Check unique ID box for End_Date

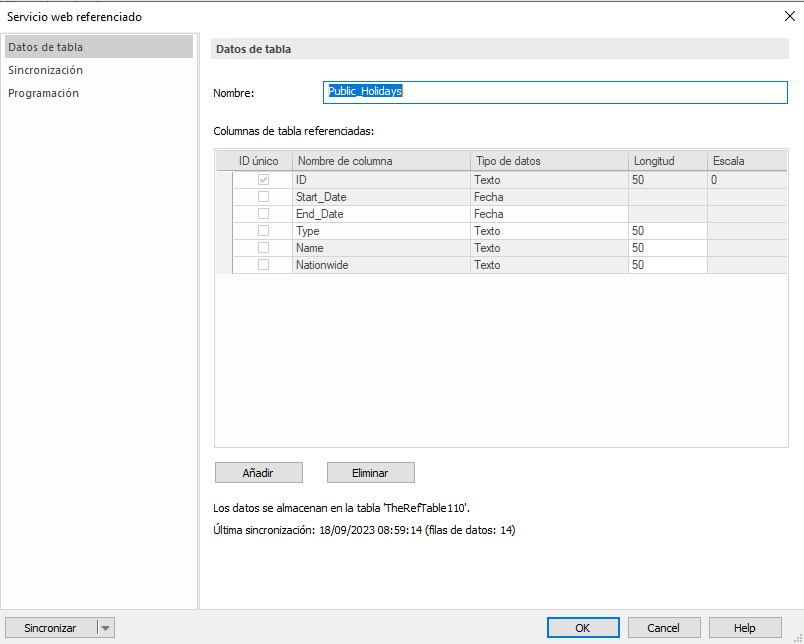[263, 213]
